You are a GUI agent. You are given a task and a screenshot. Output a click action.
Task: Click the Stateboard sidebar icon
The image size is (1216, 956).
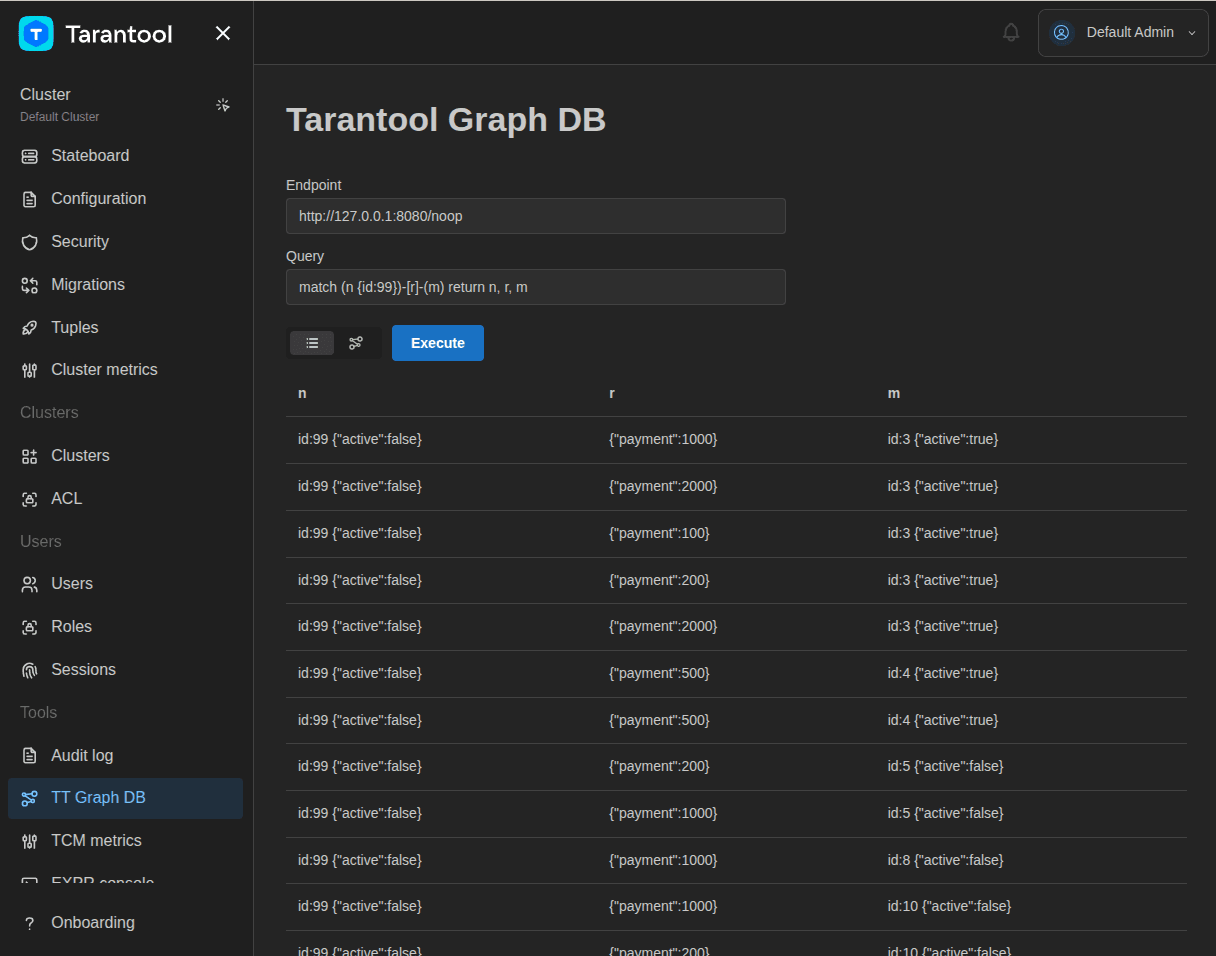tap(30, 156)
